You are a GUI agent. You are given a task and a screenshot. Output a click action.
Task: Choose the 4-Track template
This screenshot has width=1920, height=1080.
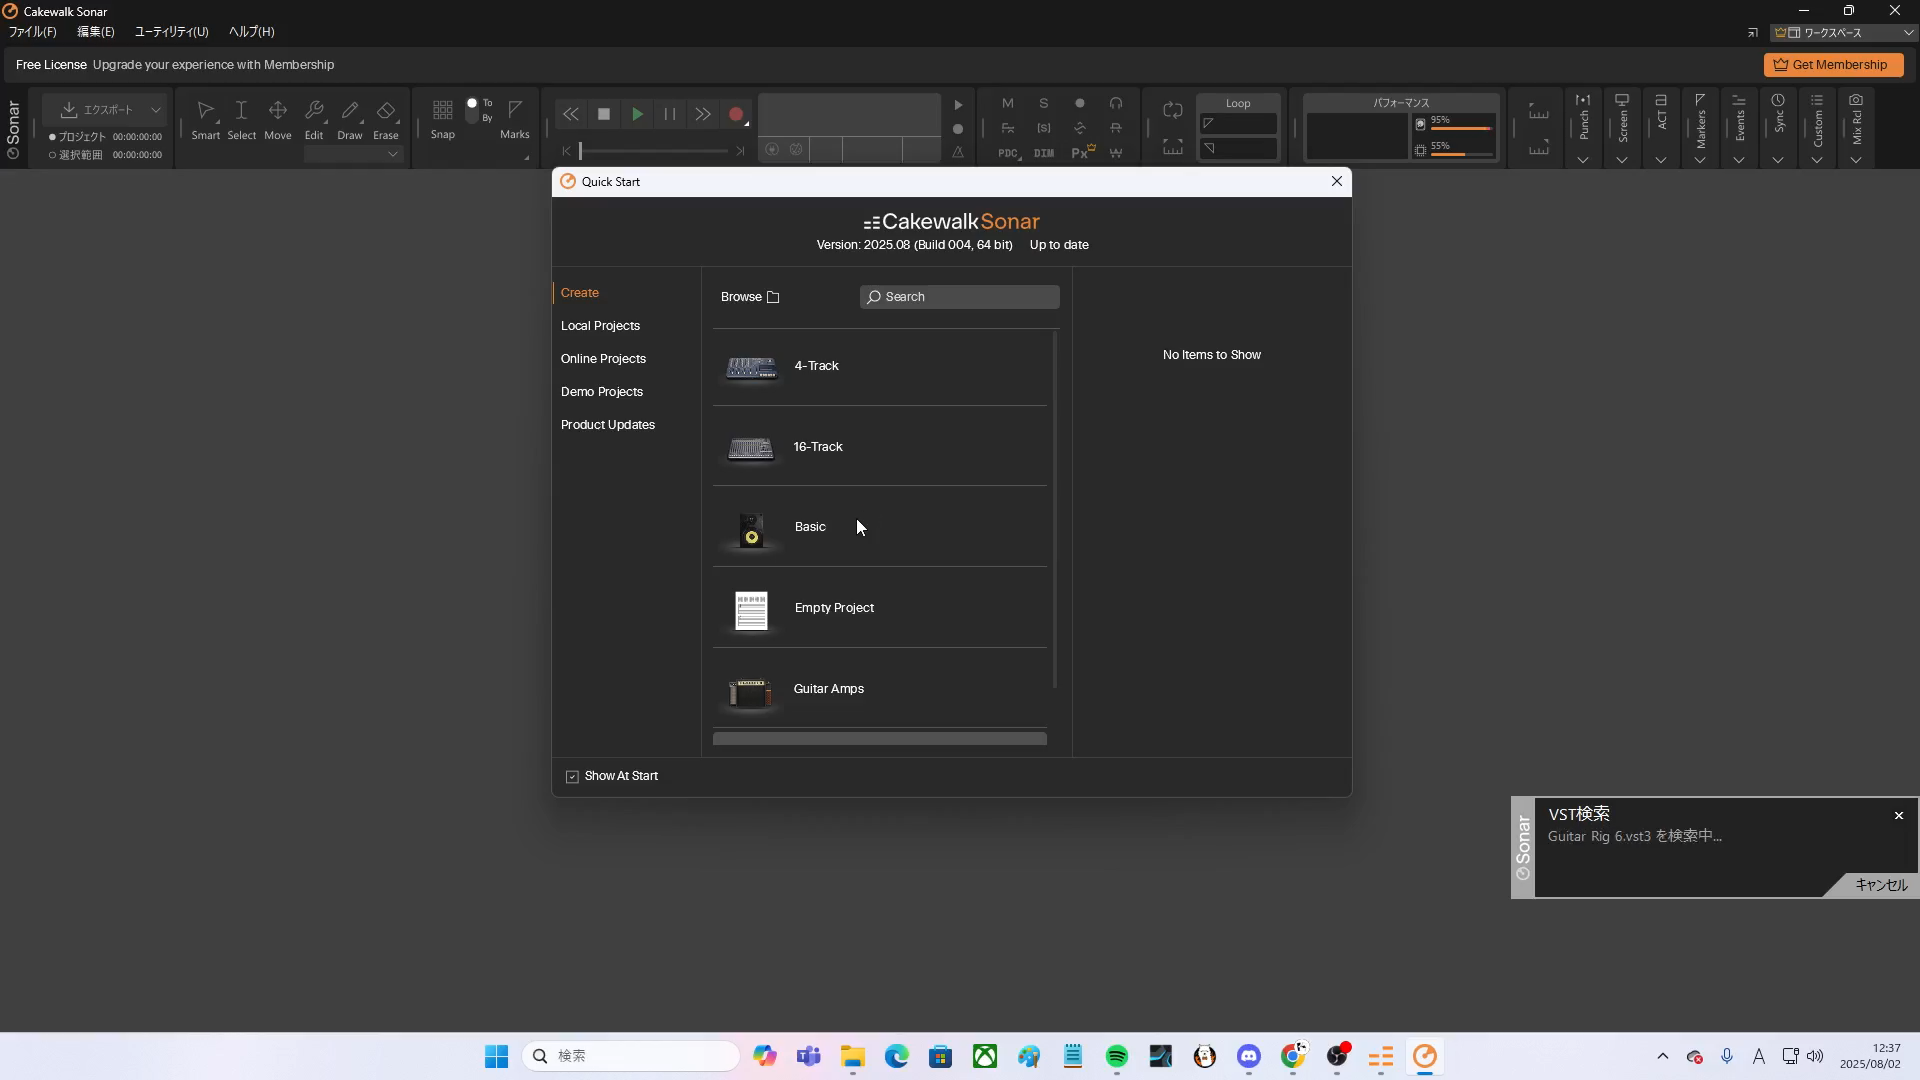click(x=880, y=366)
